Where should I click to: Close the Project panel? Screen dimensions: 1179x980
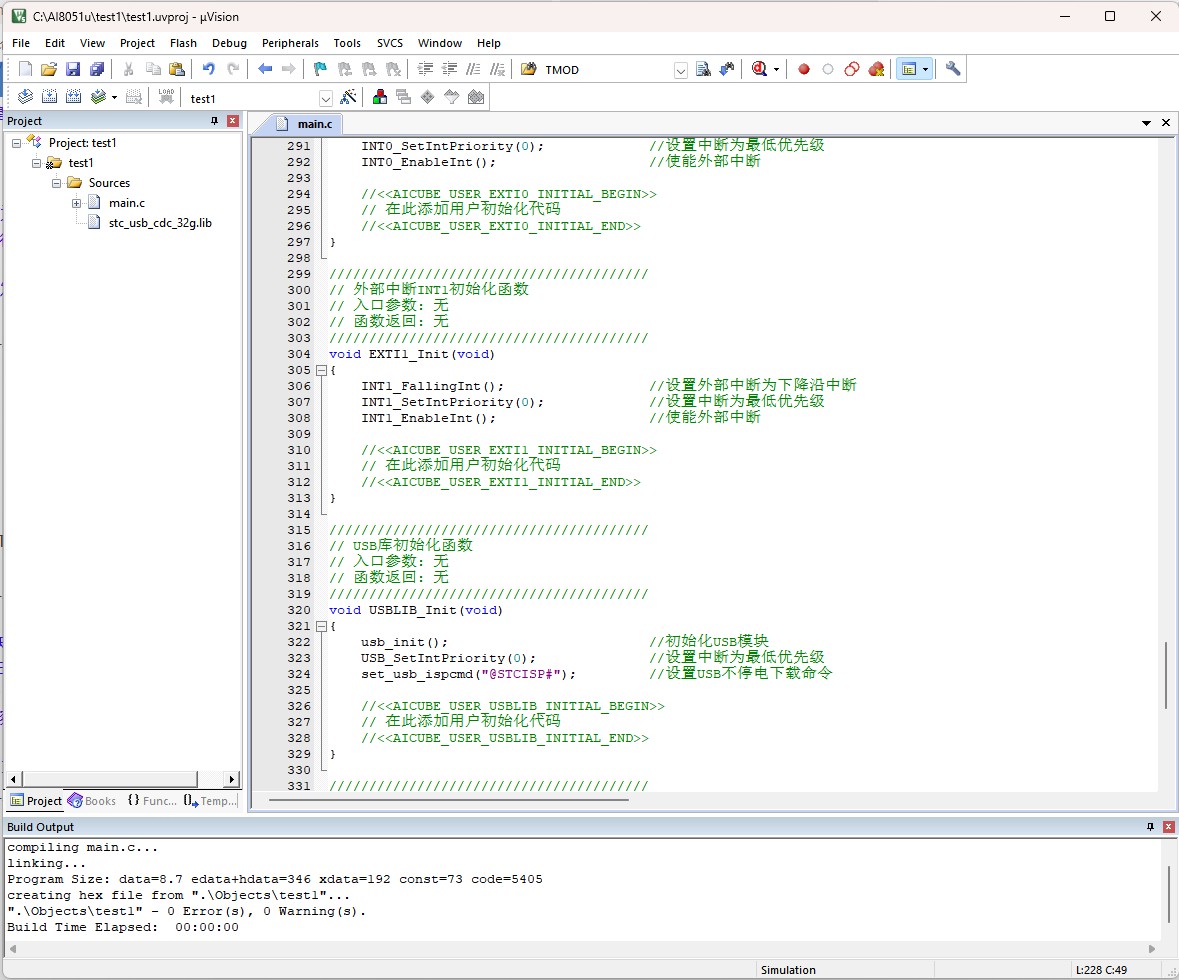tap(233, 121)
